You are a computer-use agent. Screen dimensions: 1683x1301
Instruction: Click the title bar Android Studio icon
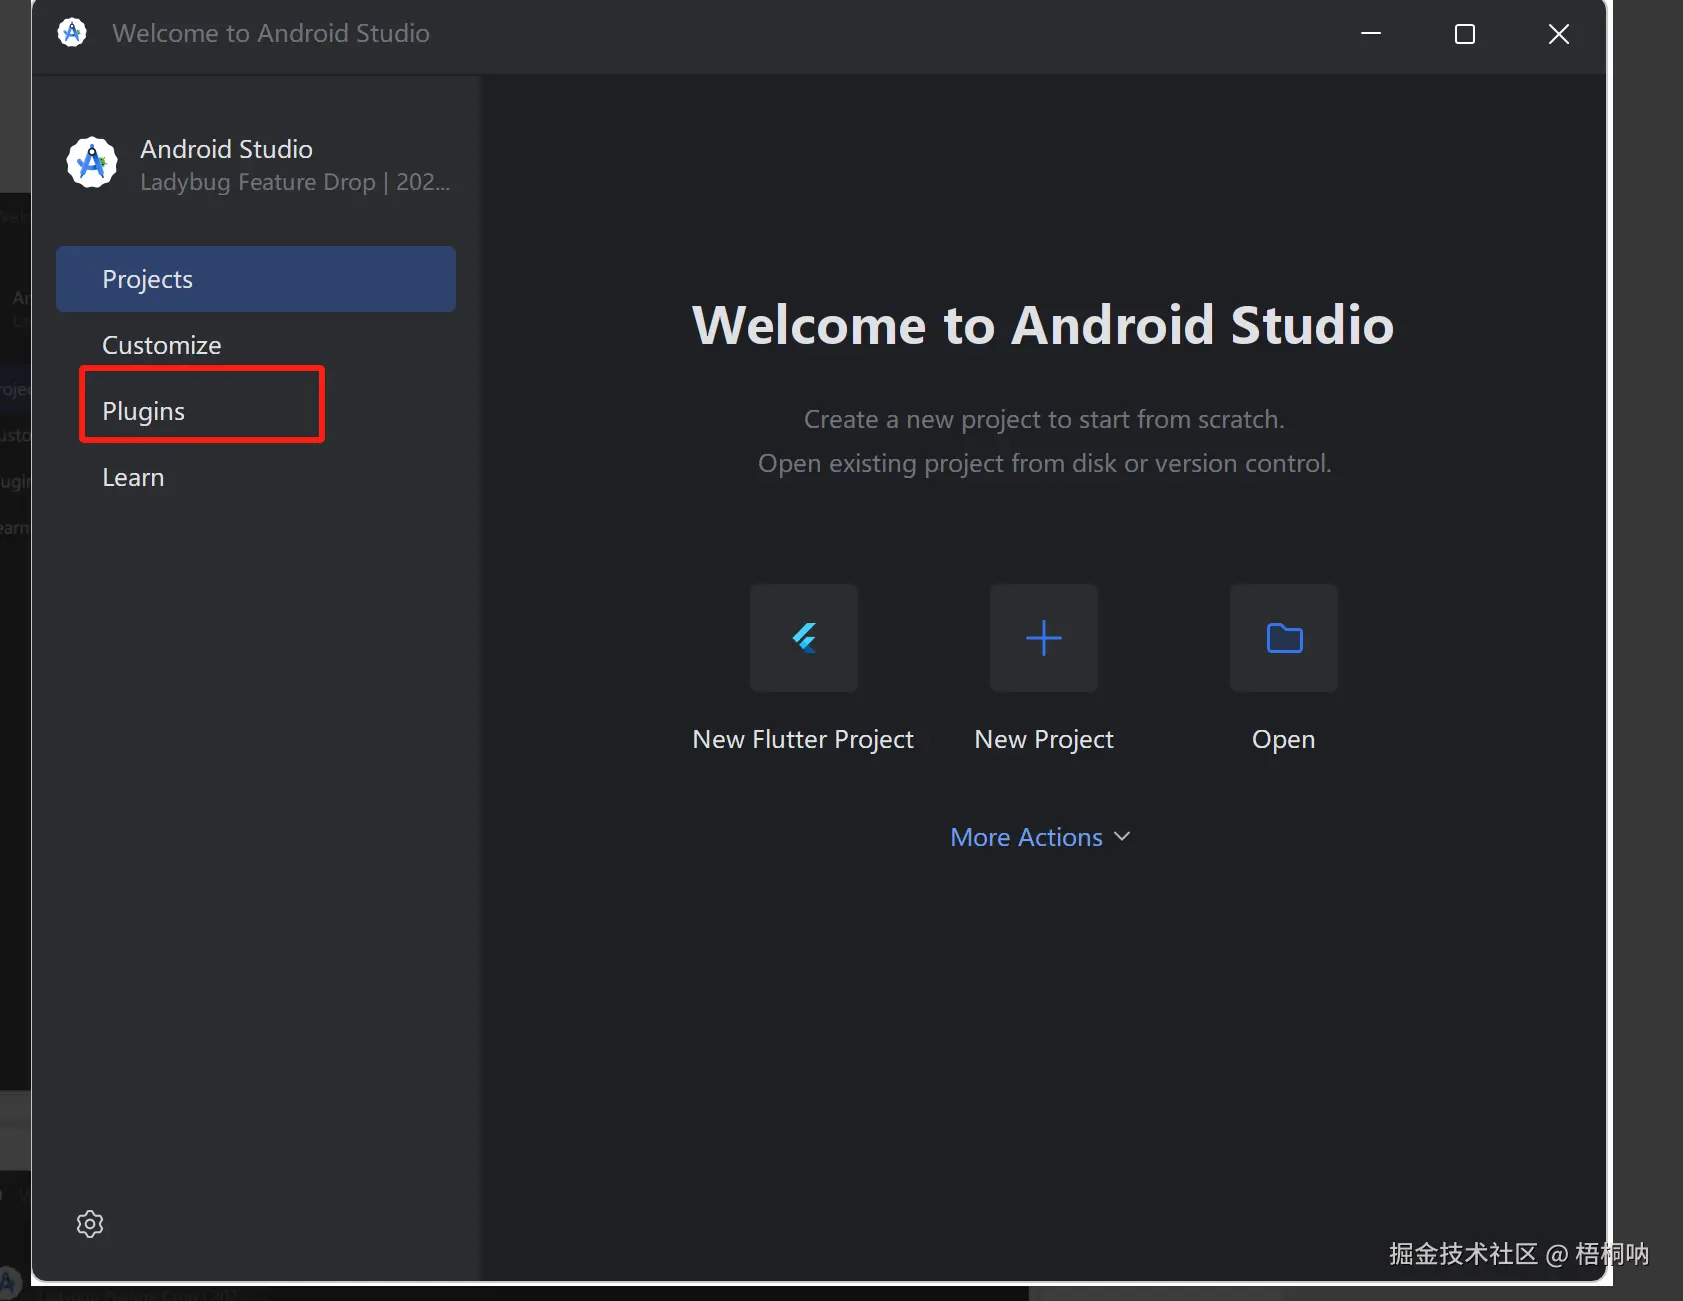pos(72,33)
